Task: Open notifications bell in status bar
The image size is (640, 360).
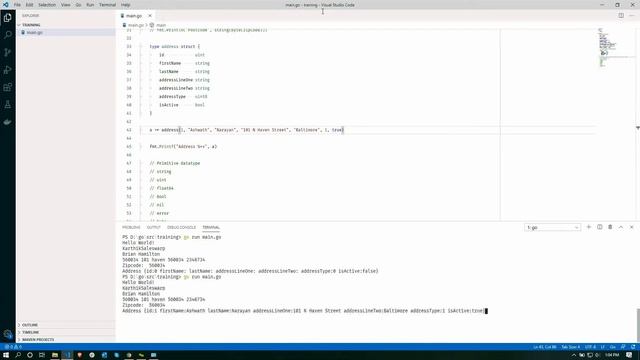Action: (633, 347)
